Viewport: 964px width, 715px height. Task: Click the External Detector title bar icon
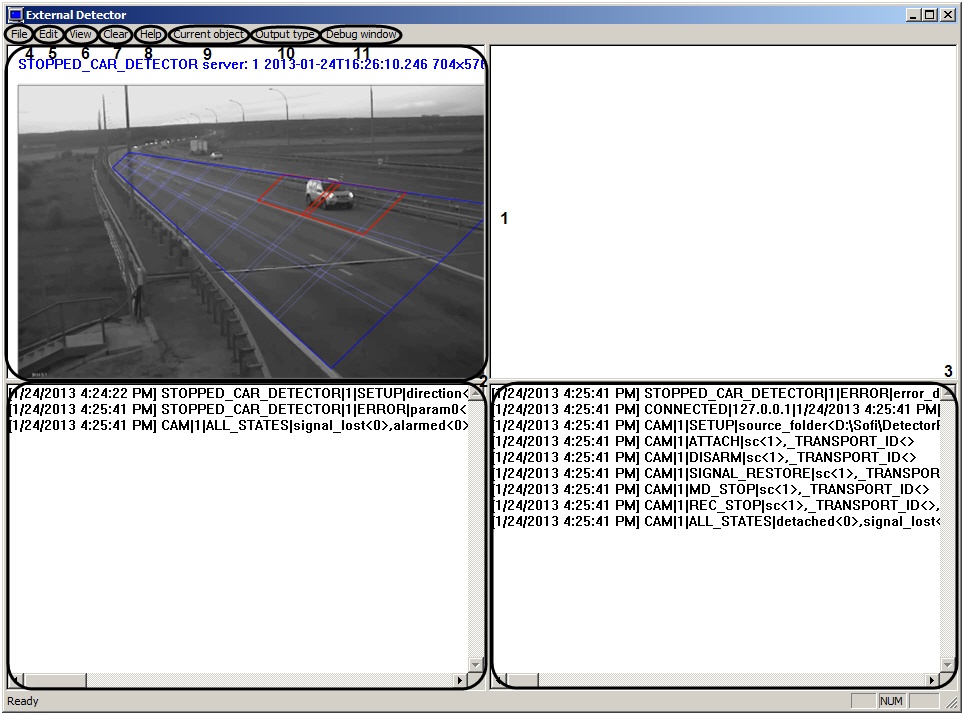tap(15, 15)
